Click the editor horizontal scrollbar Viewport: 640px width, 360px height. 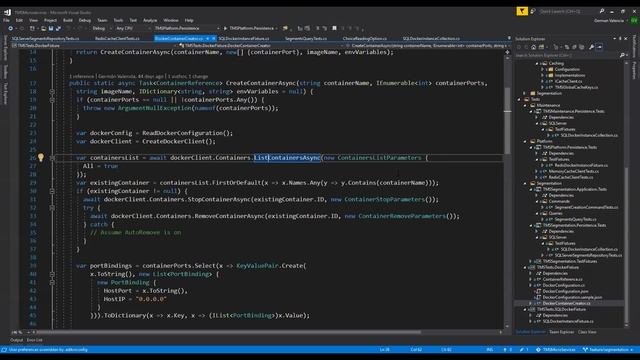[x=229, y=332]
